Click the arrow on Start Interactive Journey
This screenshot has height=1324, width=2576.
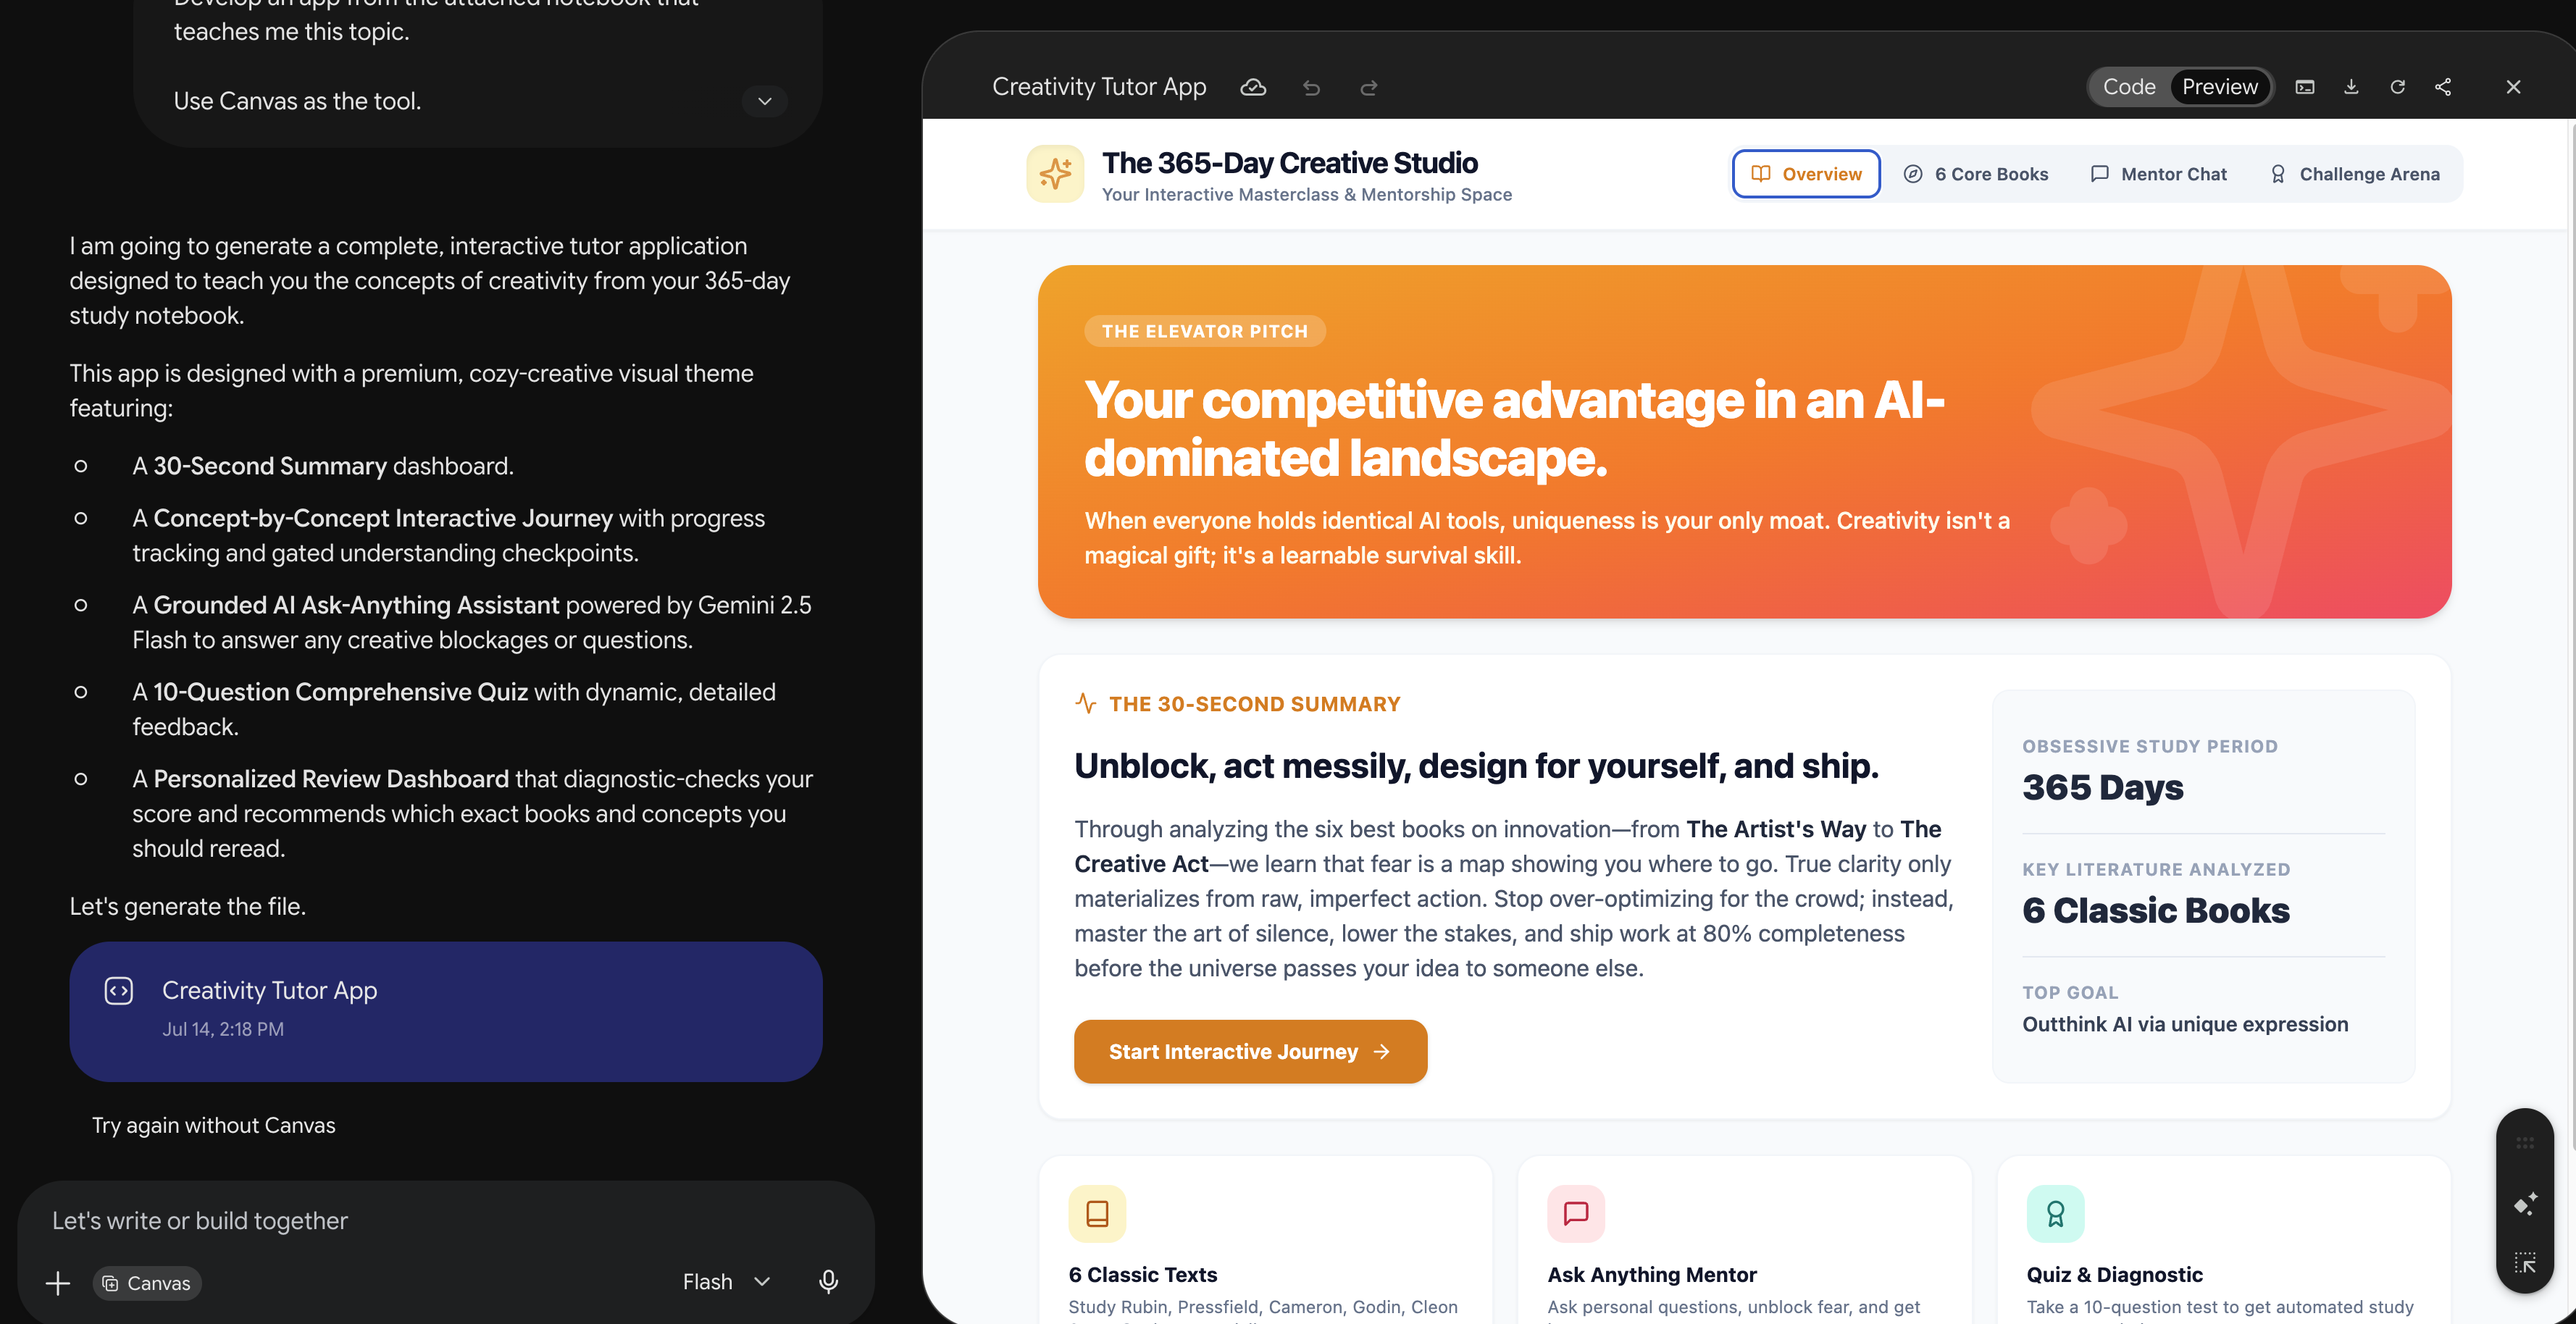[x=1382, y=1051]
